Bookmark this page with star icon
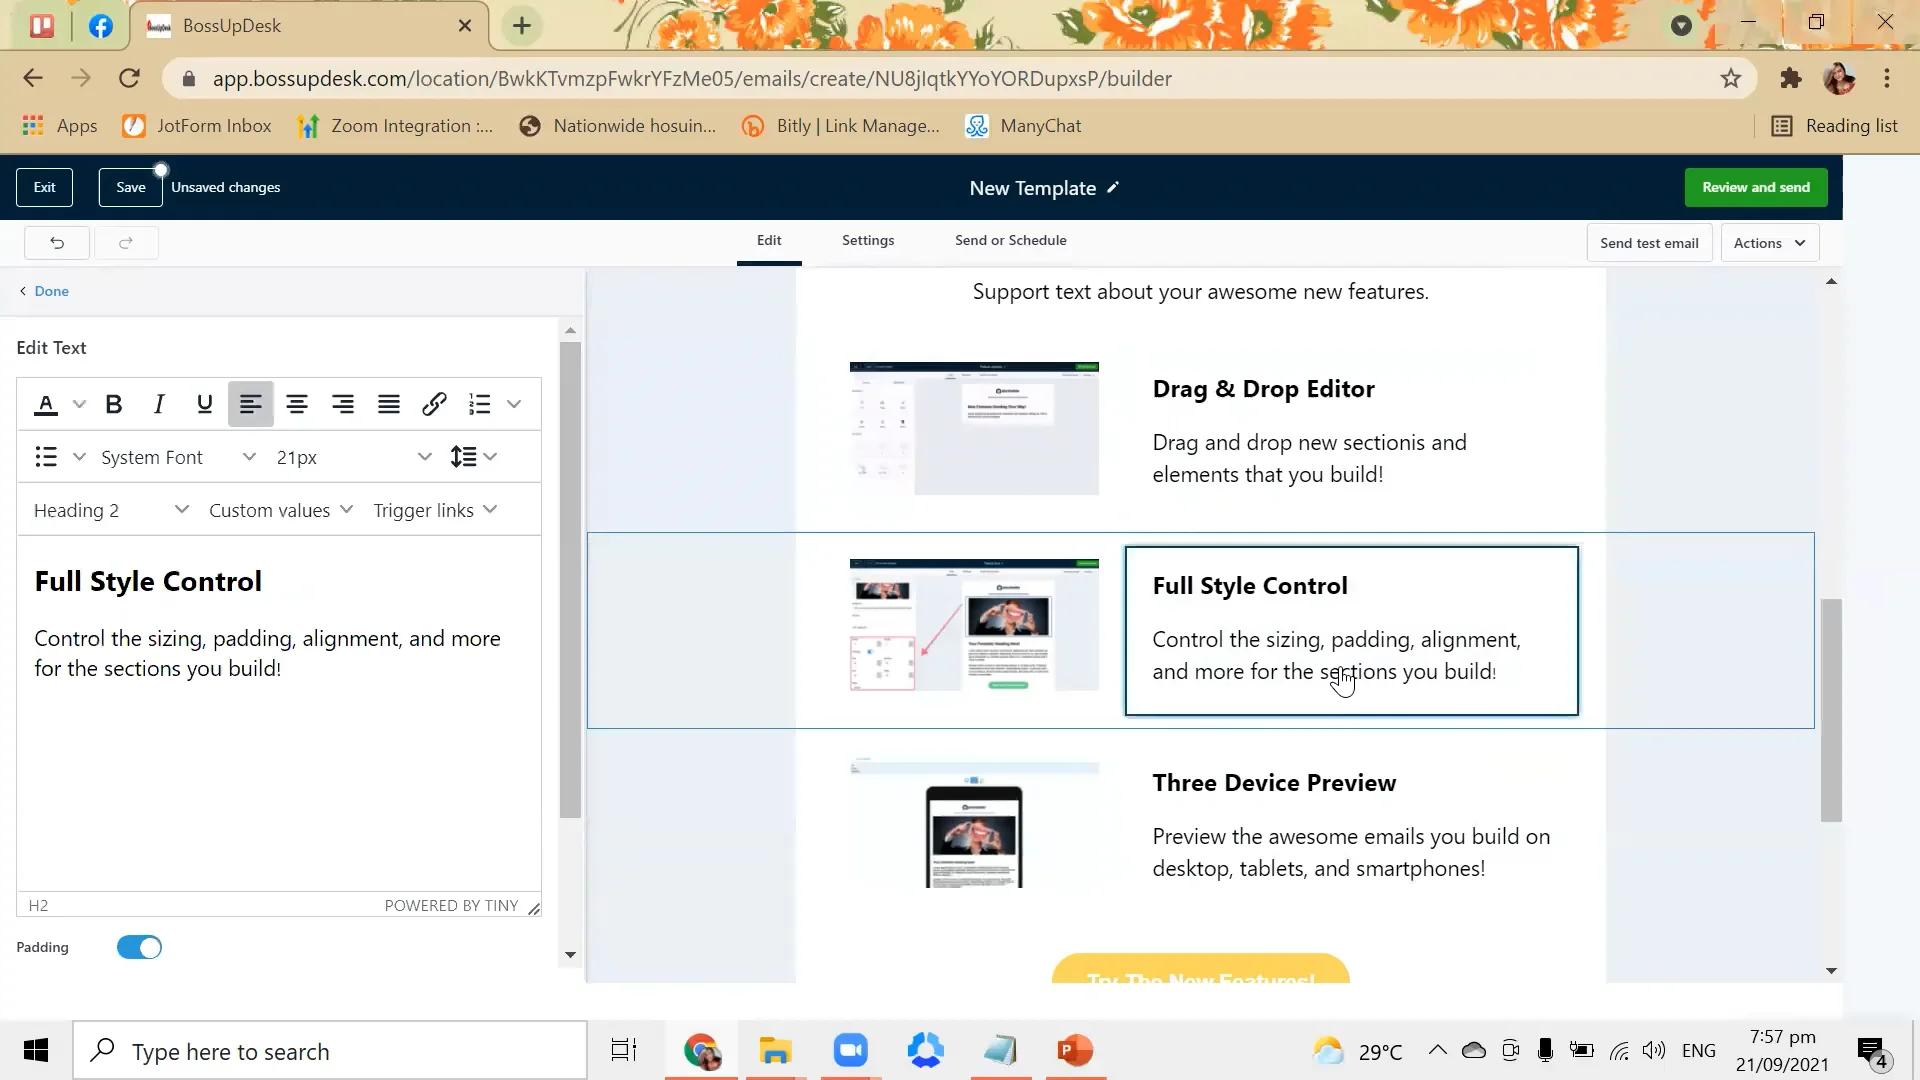 1731,79
